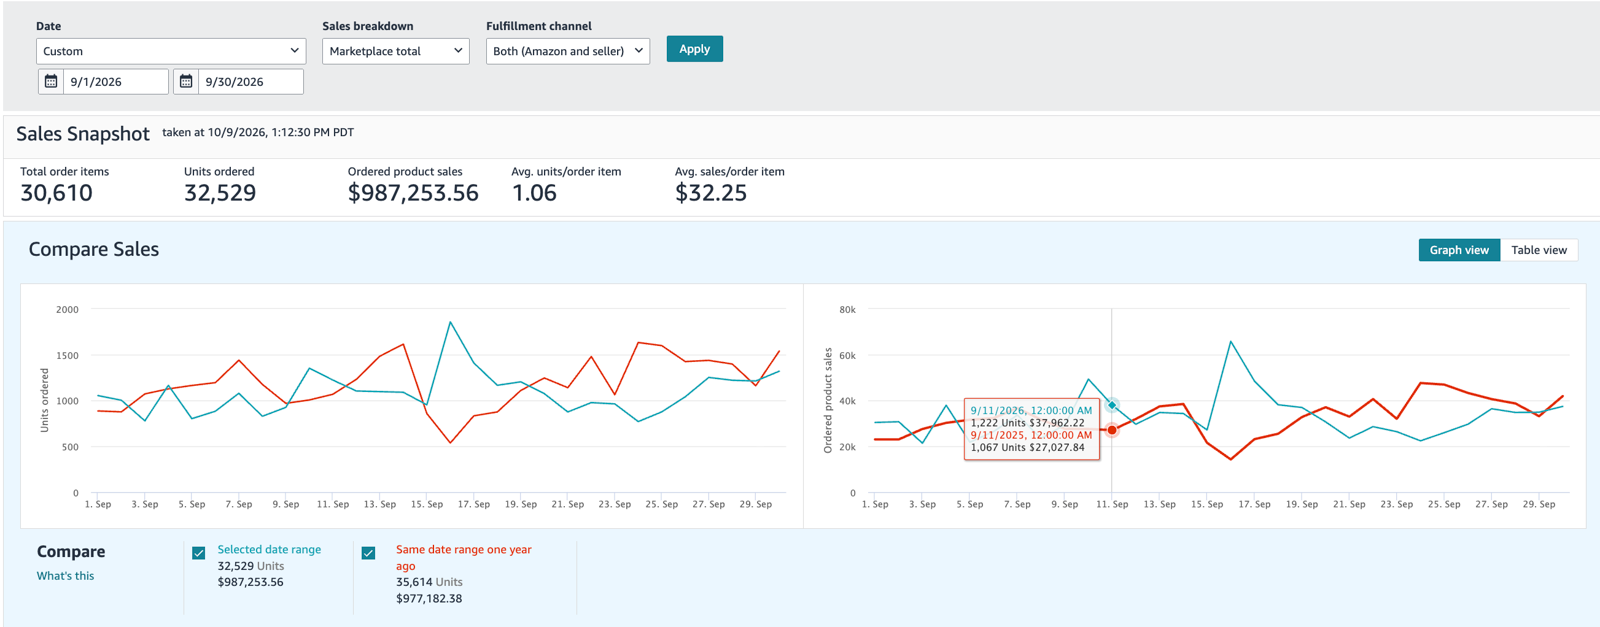Click the $977,182.38 comparison value

429,599
